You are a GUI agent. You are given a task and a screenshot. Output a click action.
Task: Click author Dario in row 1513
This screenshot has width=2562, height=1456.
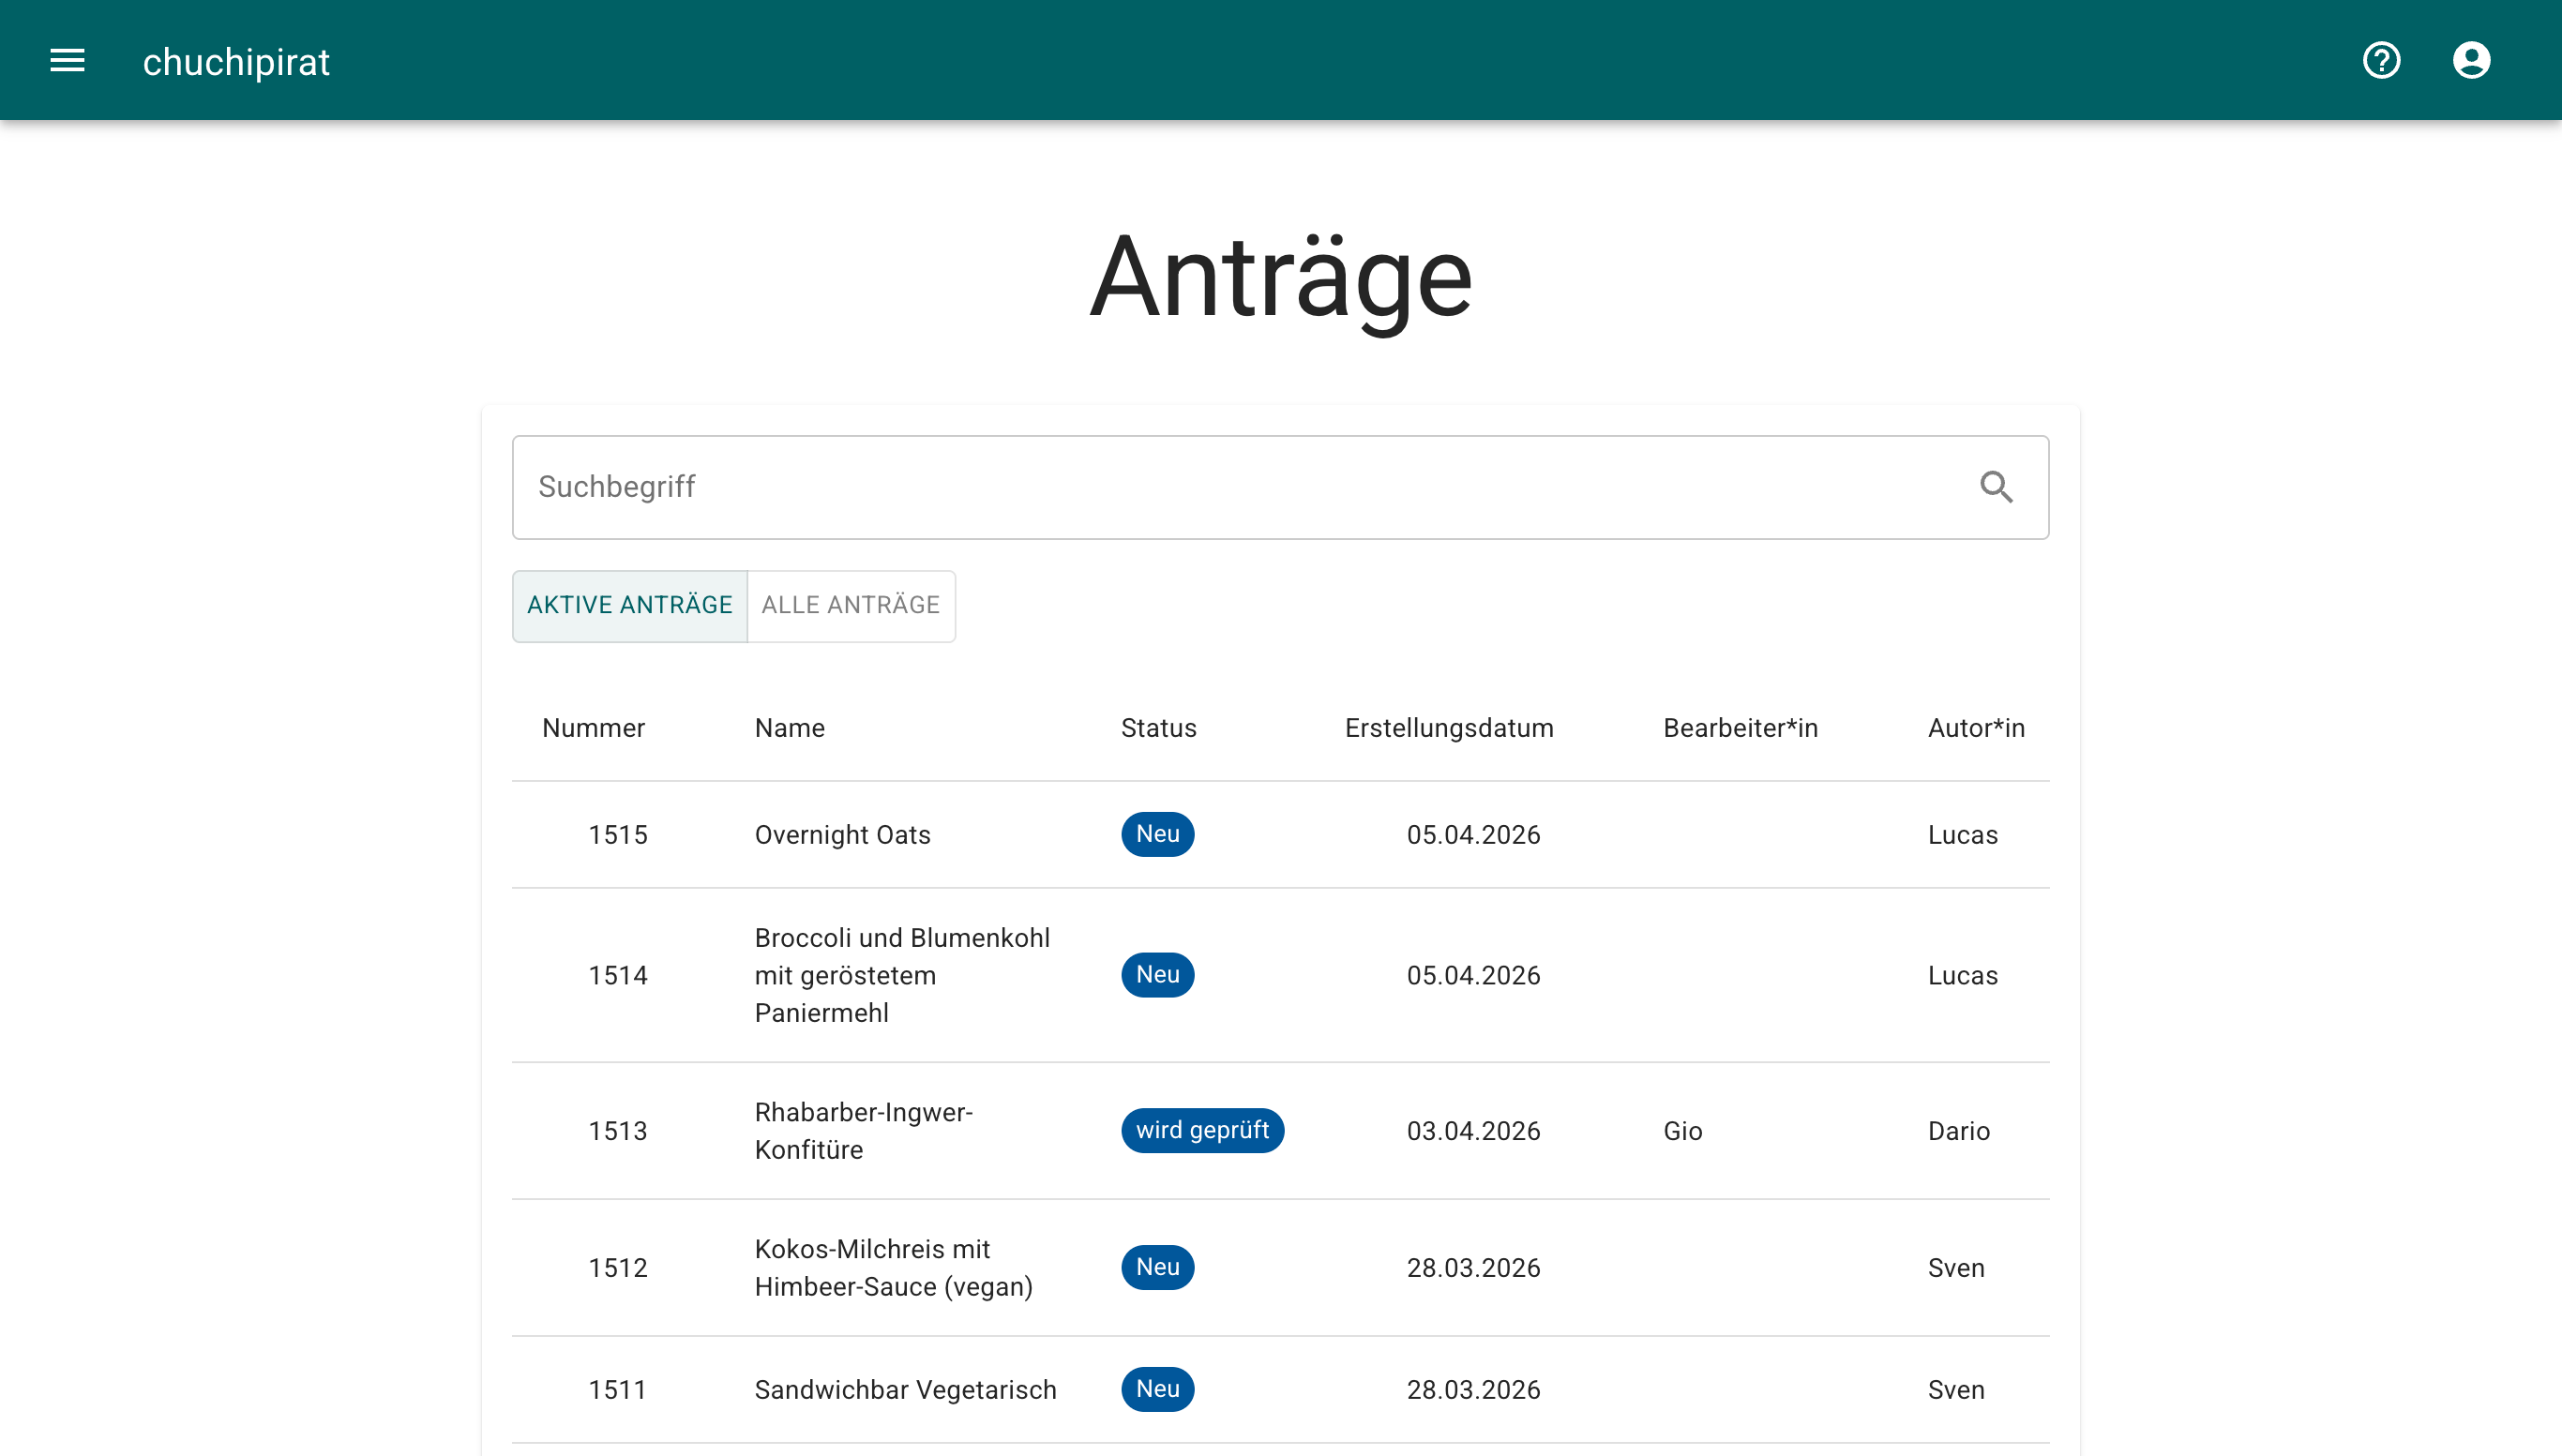click(x=1958, y=1131)
